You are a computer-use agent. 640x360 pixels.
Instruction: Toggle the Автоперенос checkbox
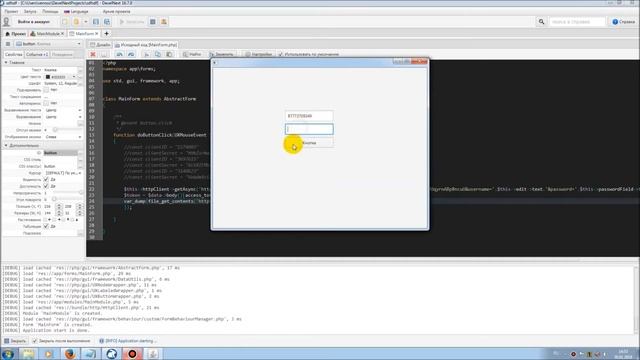tap(46, 103)
